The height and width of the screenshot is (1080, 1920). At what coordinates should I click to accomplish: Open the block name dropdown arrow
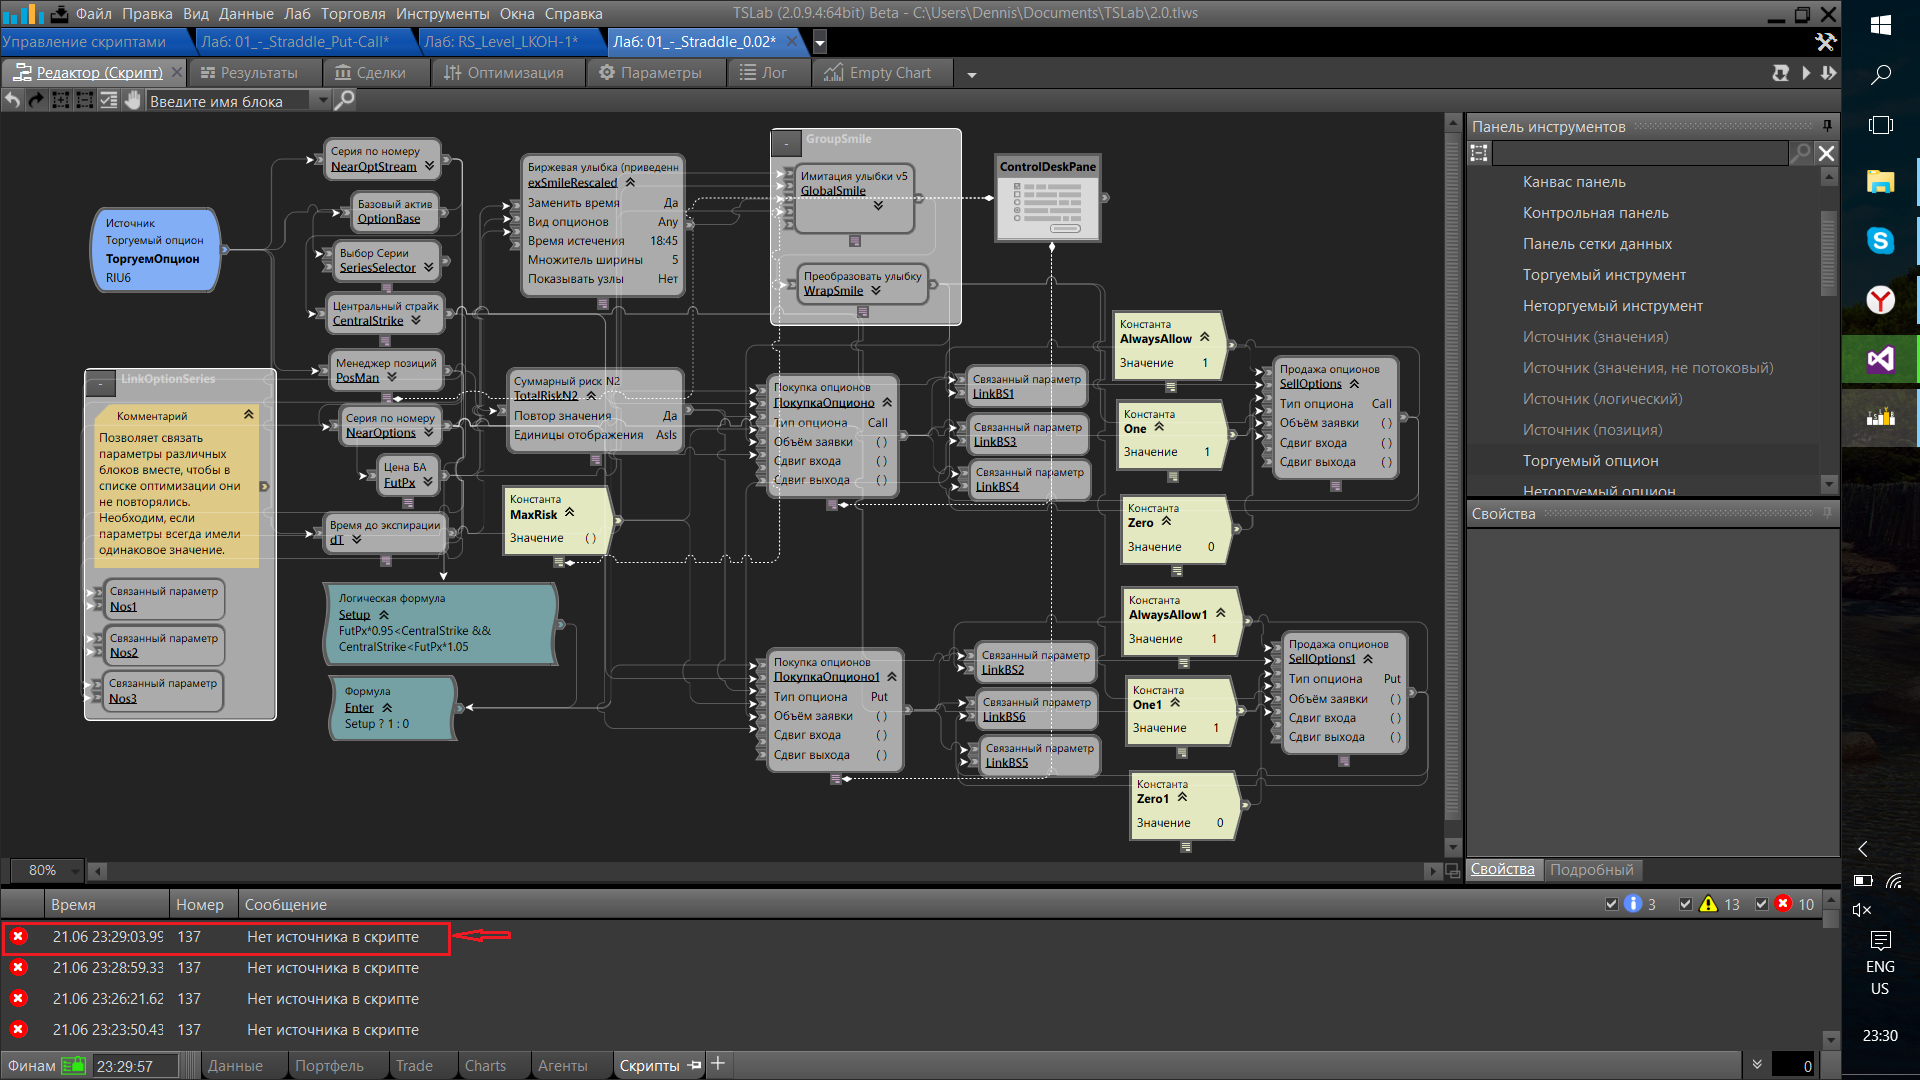click(322, 100)
